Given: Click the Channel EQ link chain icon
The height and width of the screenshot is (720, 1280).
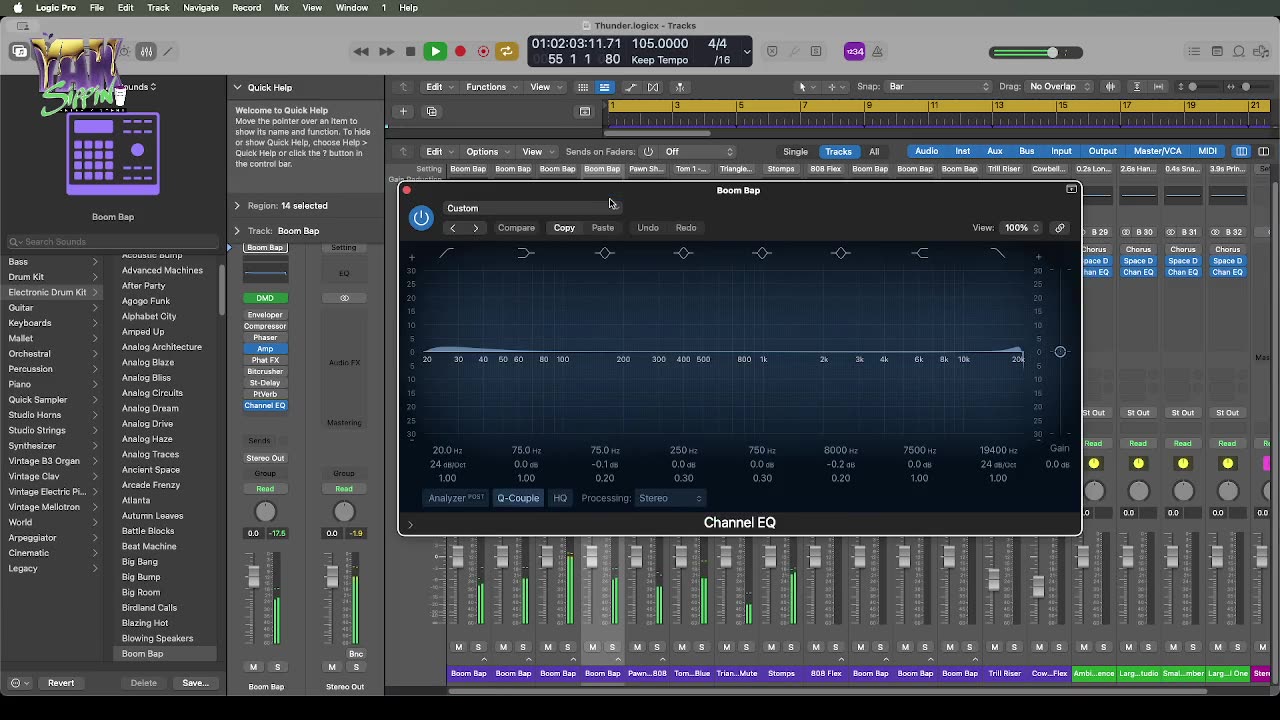Looking at the screenshot, I should [x=1060, y=228].
